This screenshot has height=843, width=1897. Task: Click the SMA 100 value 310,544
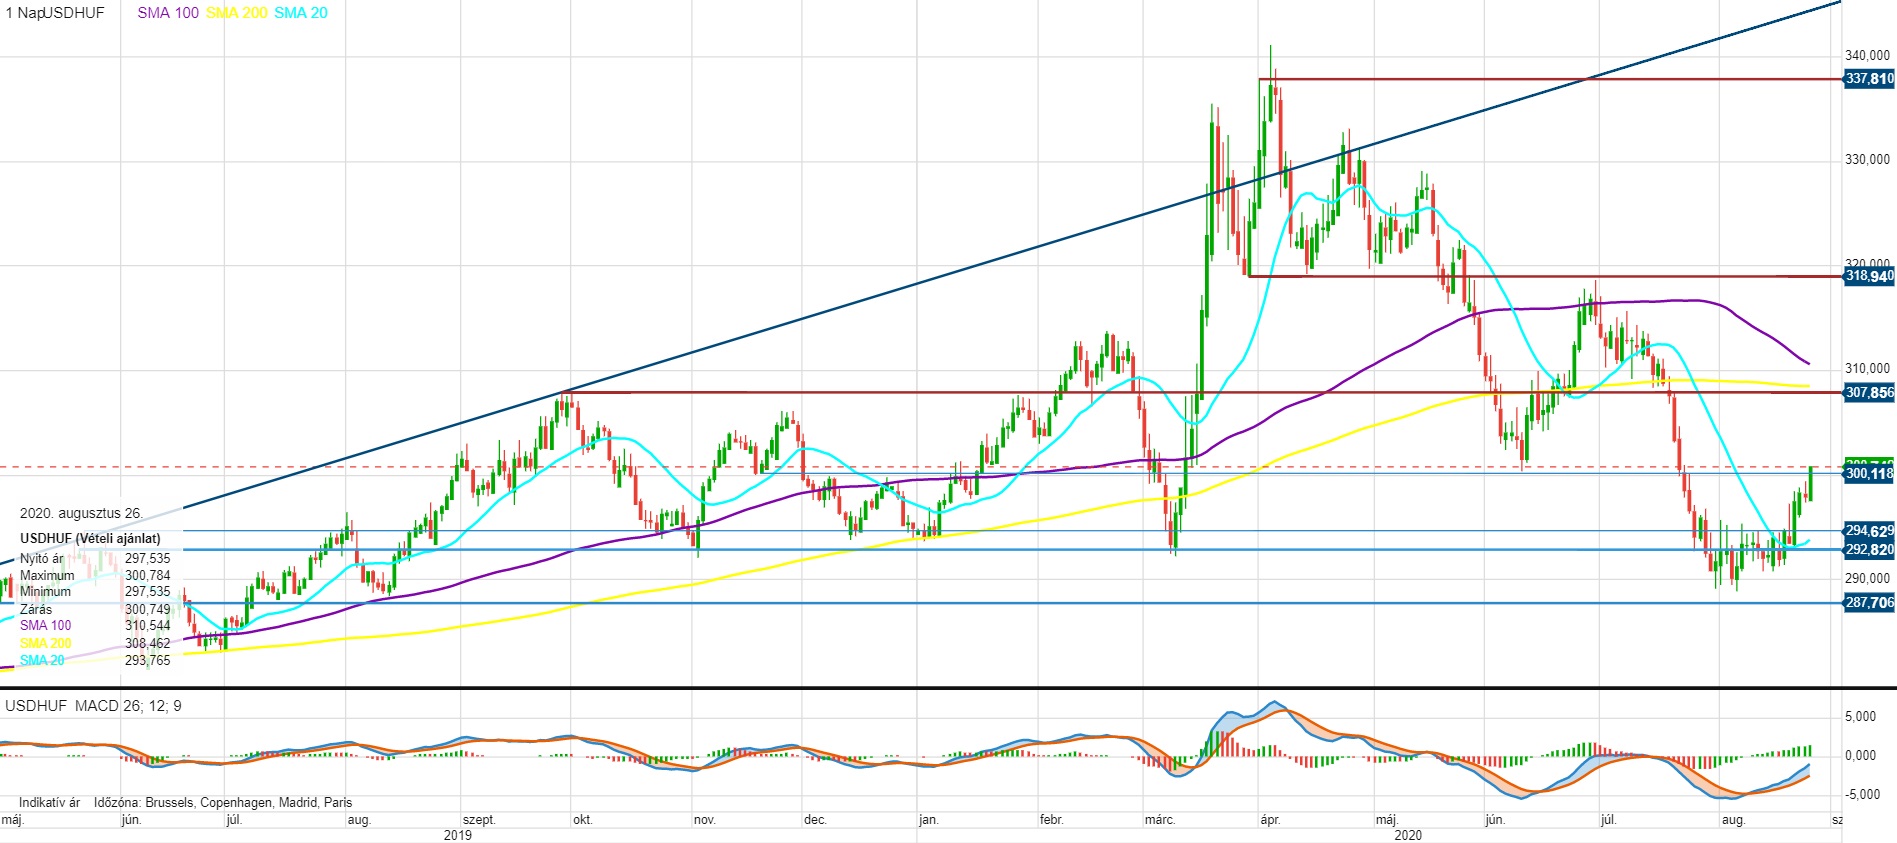(148, 626)
